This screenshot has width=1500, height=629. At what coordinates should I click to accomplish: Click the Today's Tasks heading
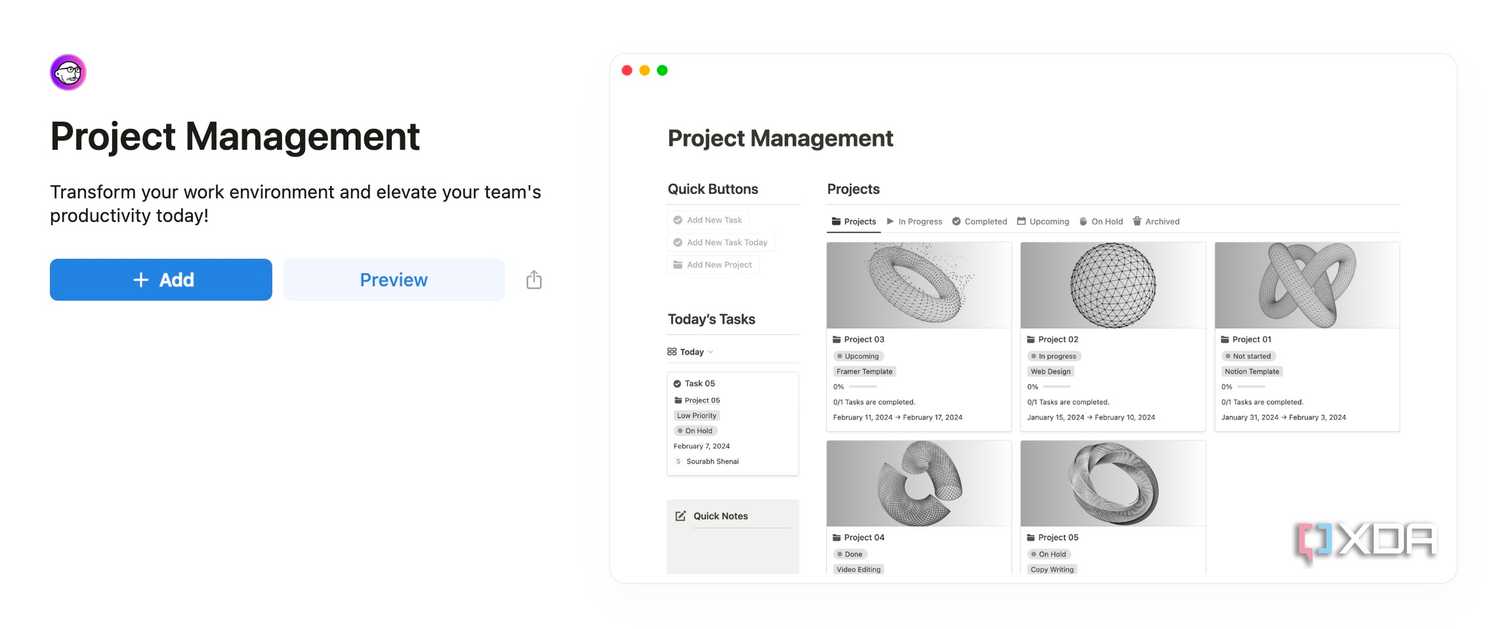(712, 320)
